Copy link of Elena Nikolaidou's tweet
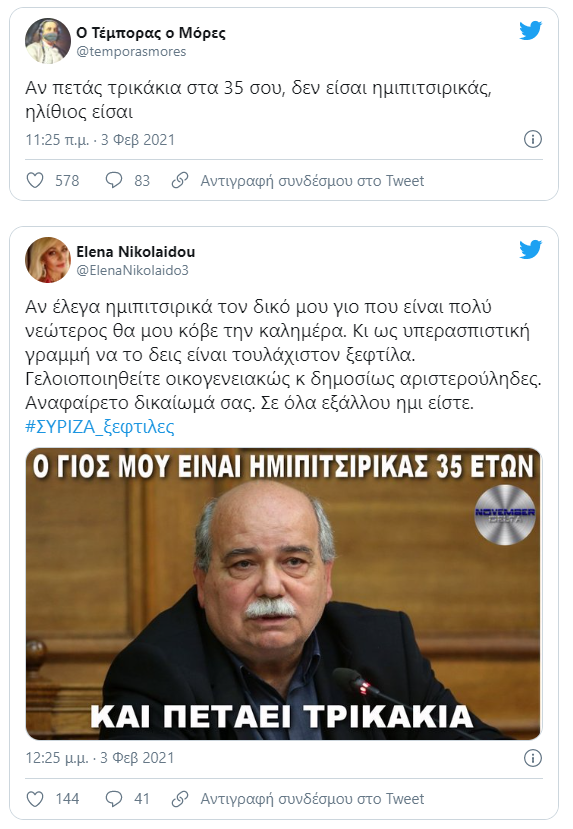This screenshot has height=829, width=573. [312, 799]
